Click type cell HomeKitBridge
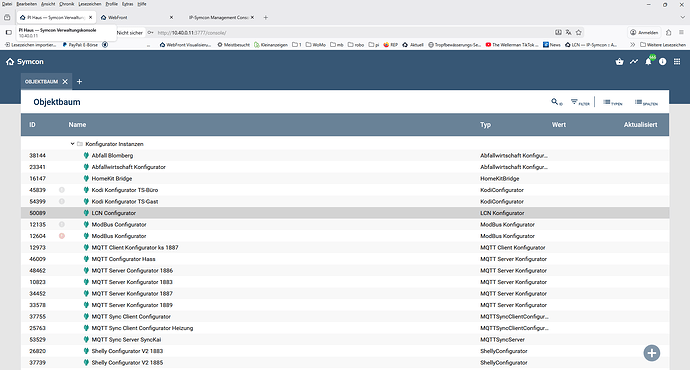 click(x=499, y=179)
